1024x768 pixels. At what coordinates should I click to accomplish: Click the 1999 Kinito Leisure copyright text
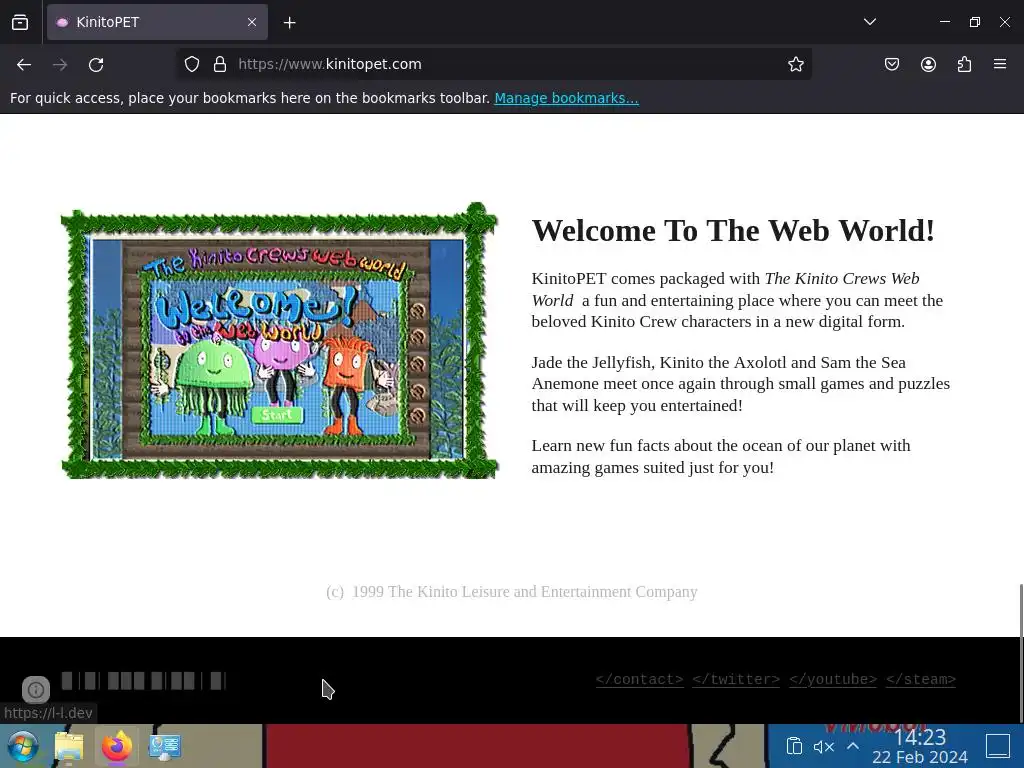click(x=512, y=592)
